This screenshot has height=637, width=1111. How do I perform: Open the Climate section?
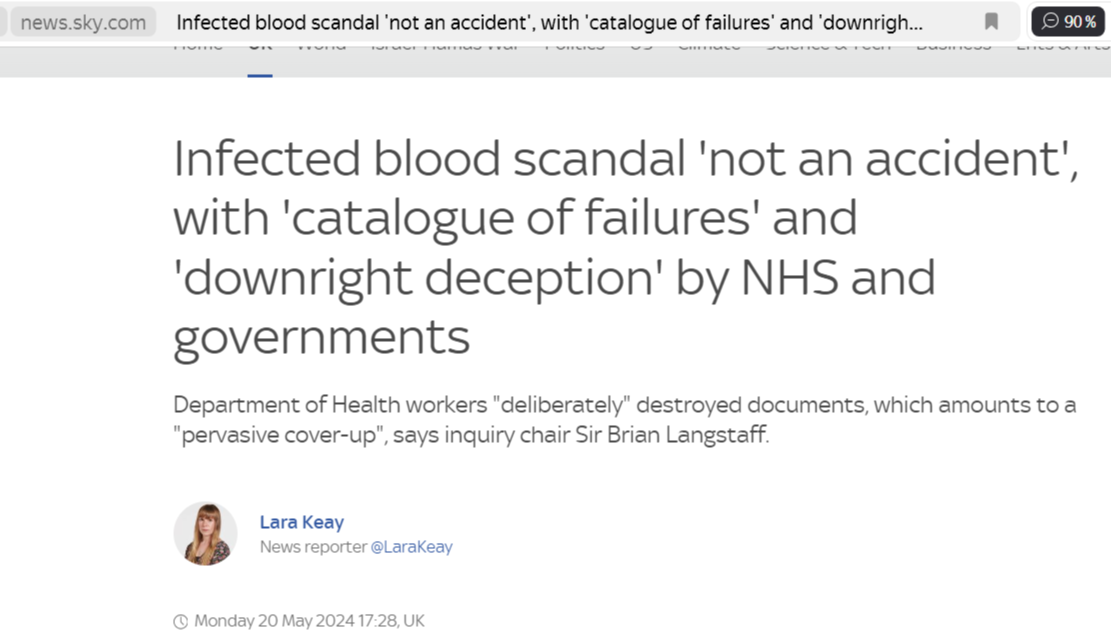(709, 46)
